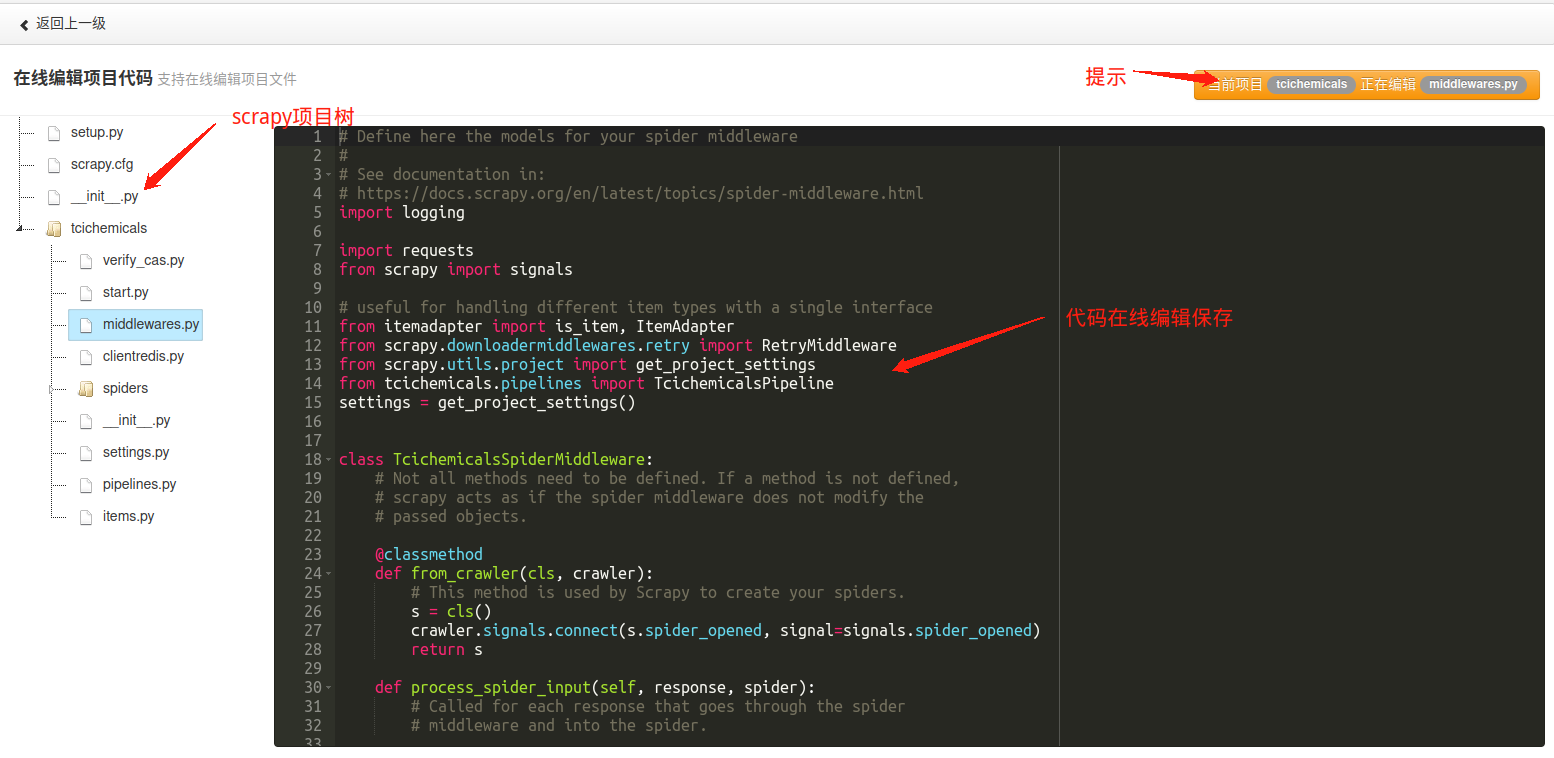The width and height of the screenshot is (1554, 758).
Task: Open items.py file
Action: point(128,516)
